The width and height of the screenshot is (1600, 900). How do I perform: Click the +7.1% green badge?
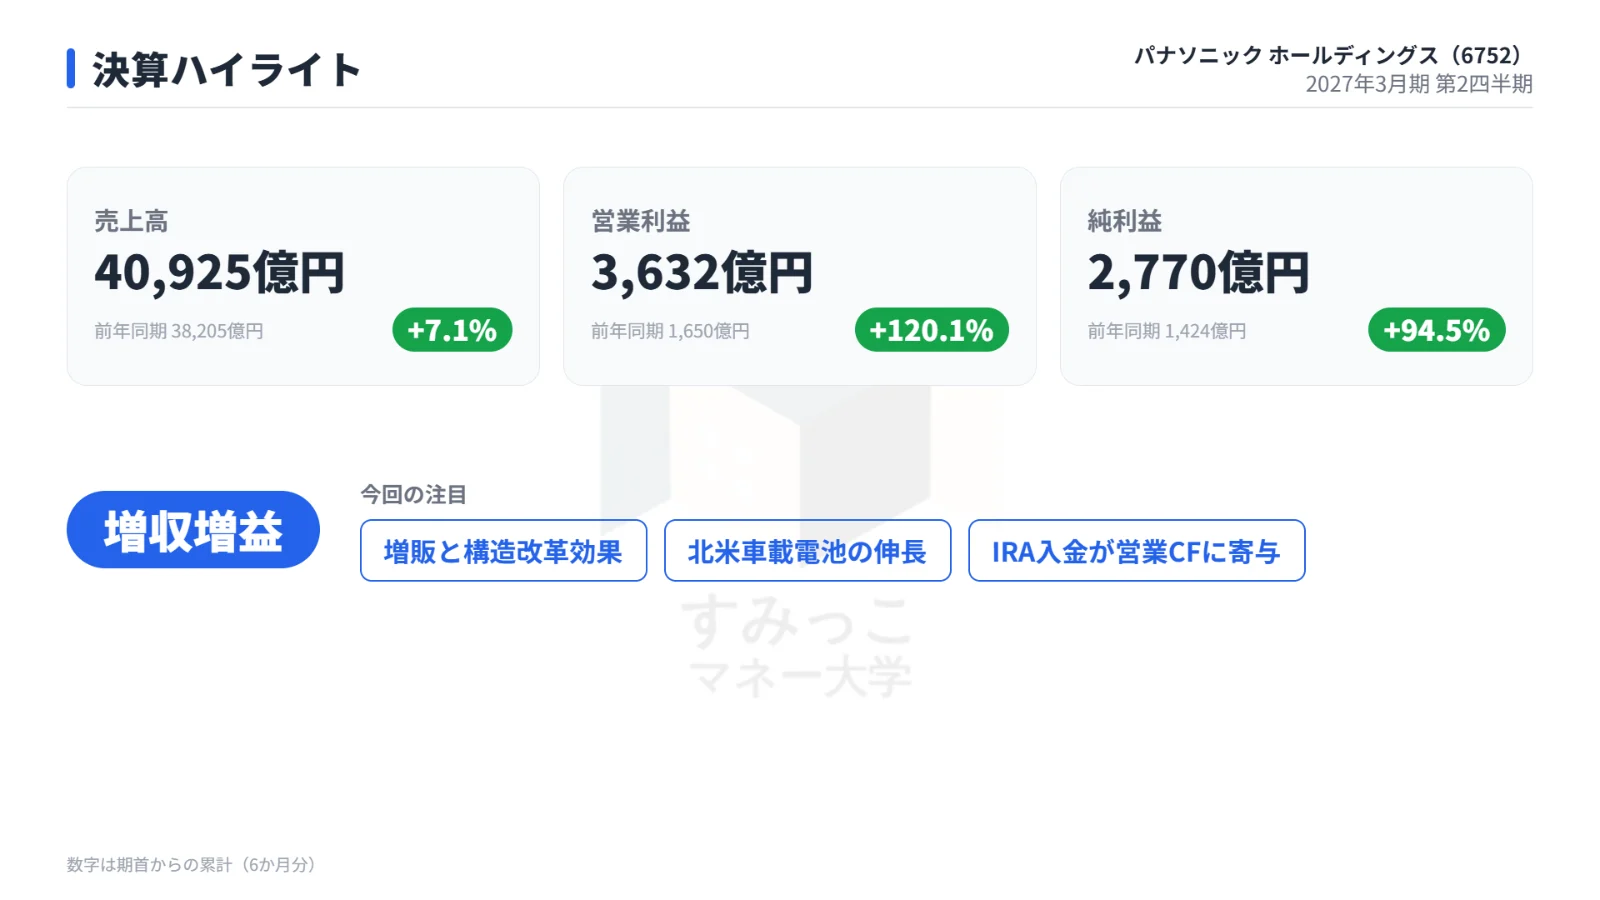tap(452, 330)
